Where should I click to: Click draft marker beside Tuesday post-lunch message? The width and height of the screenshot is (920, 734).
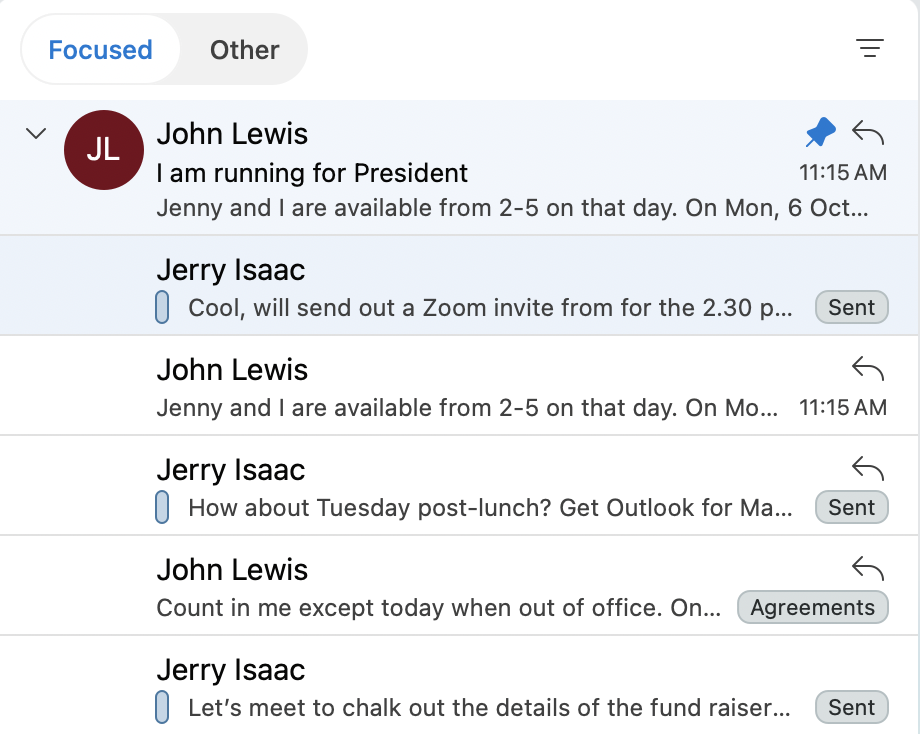(162, 508)
